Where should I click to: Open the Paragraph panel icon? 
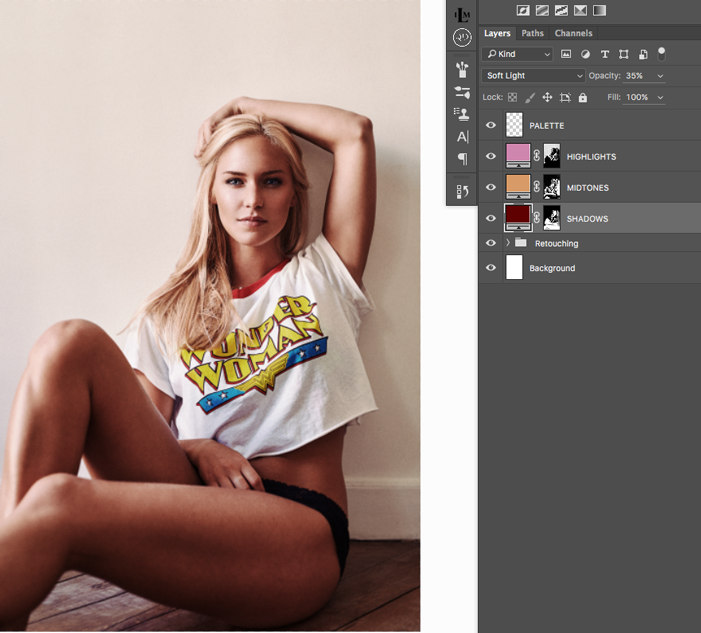coord(462,158)
